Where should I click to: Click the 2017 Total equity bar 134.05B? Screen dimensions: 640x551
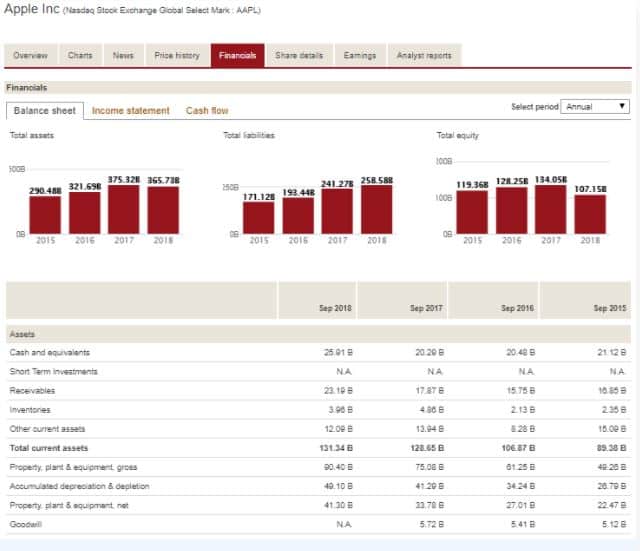(551, 209)
